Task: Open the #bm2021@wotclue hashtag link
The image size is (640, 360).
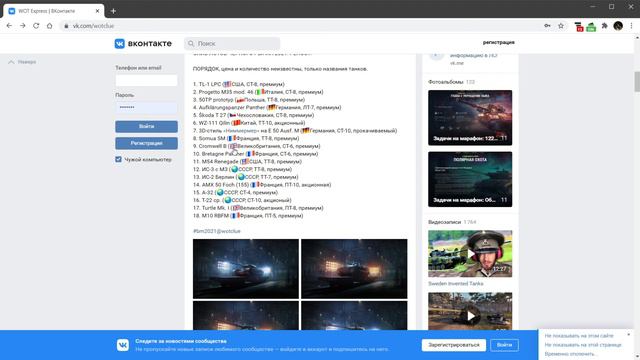Action: click(217, 231)
